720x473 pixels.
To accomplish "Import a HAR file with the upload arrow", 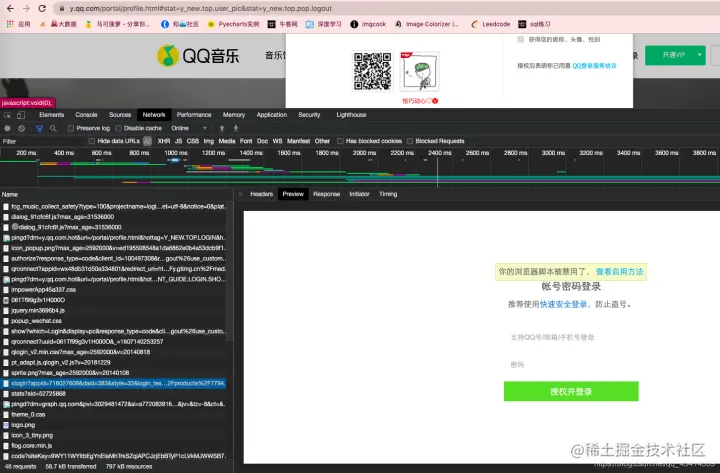I will coord(222,129).
